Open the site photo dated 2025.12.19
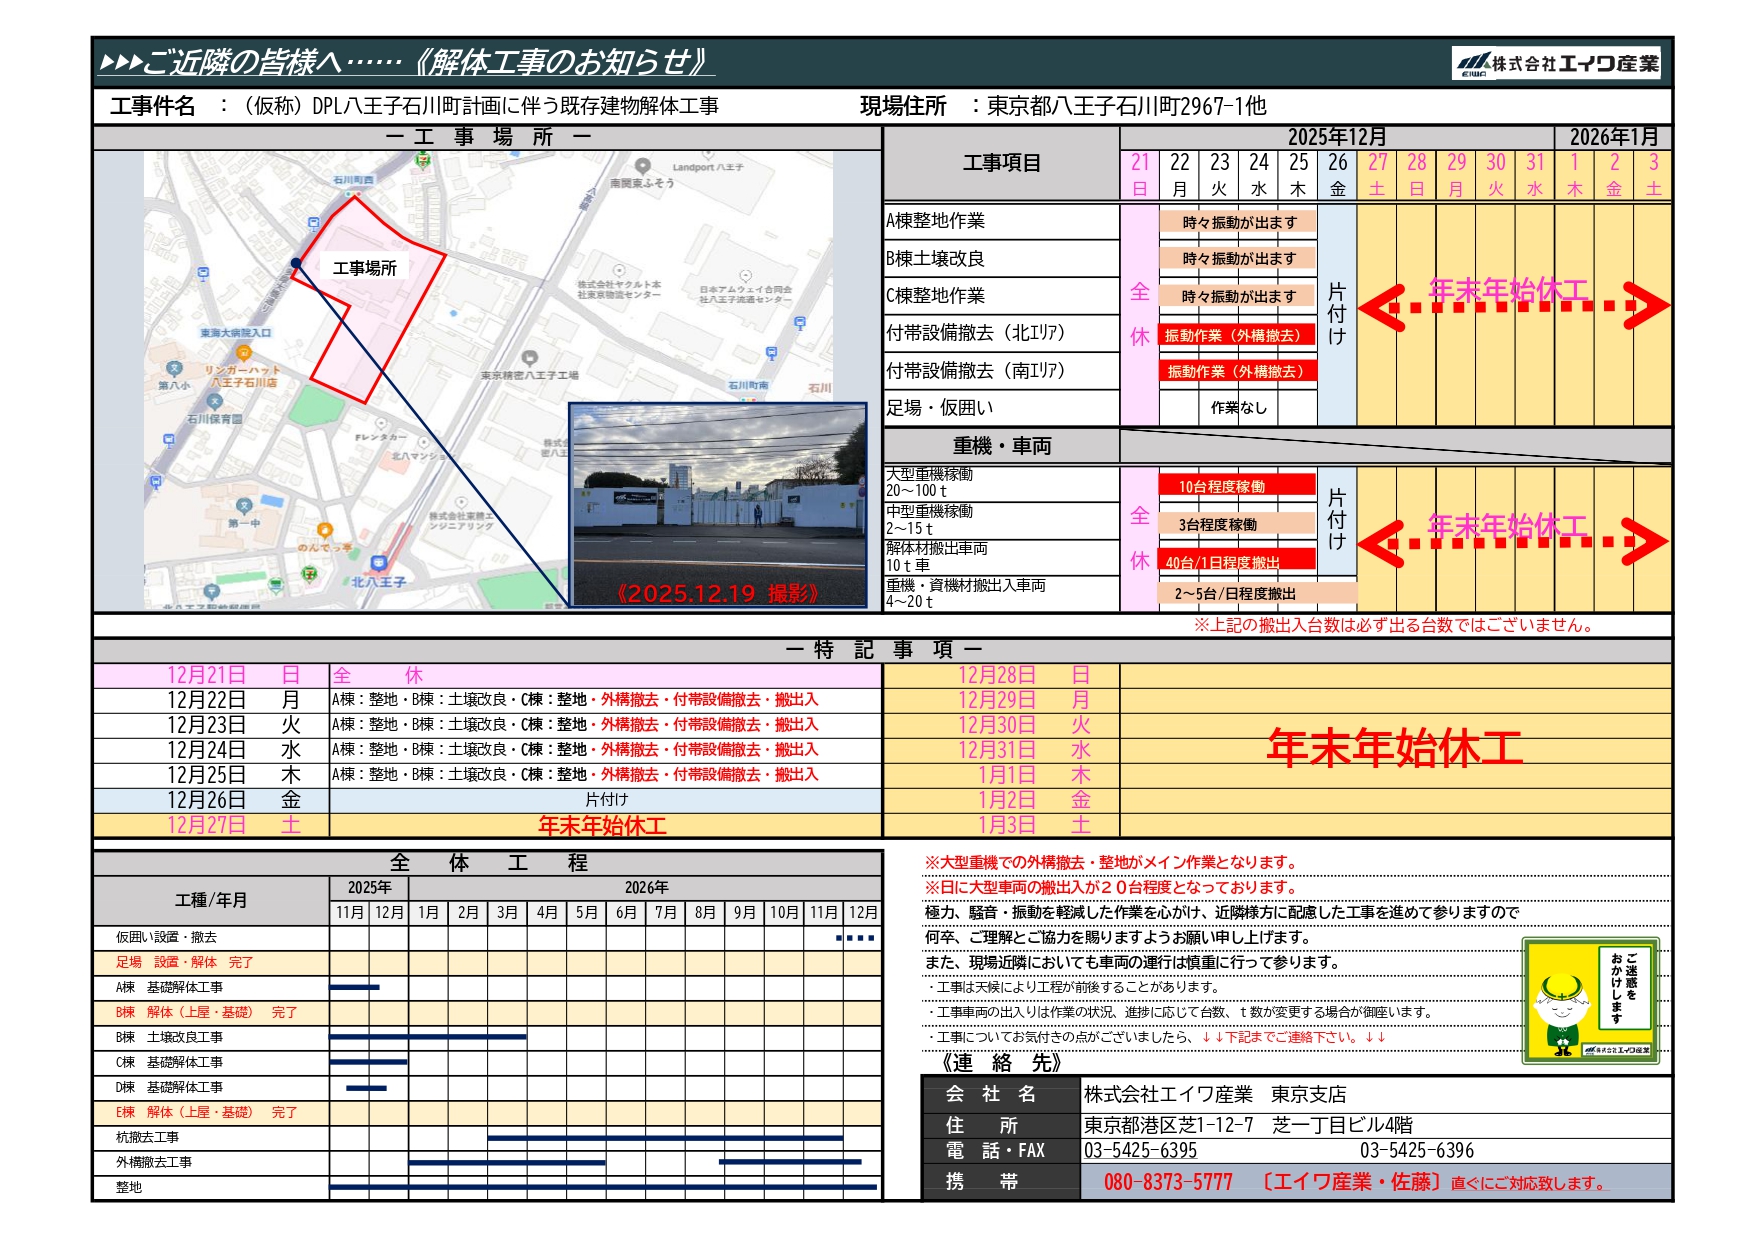 717,504
